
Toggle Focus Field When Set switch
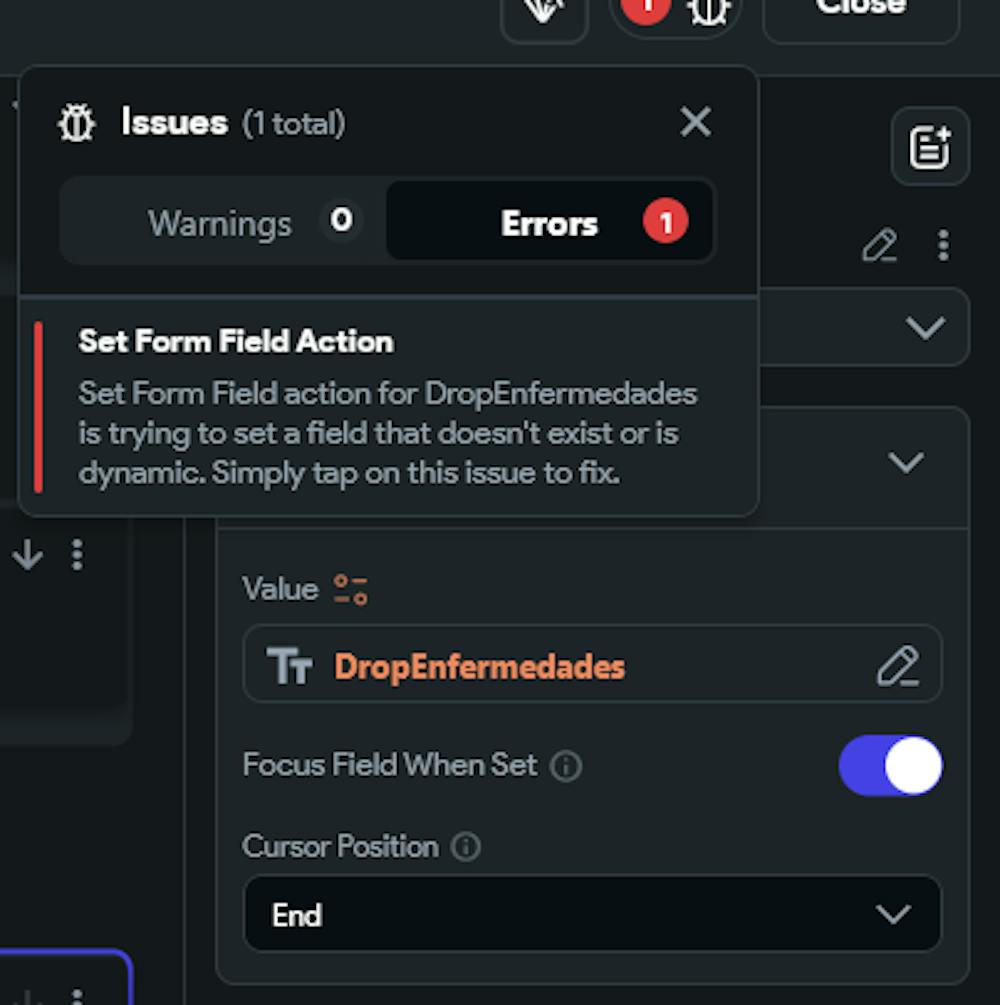[890, 766]
